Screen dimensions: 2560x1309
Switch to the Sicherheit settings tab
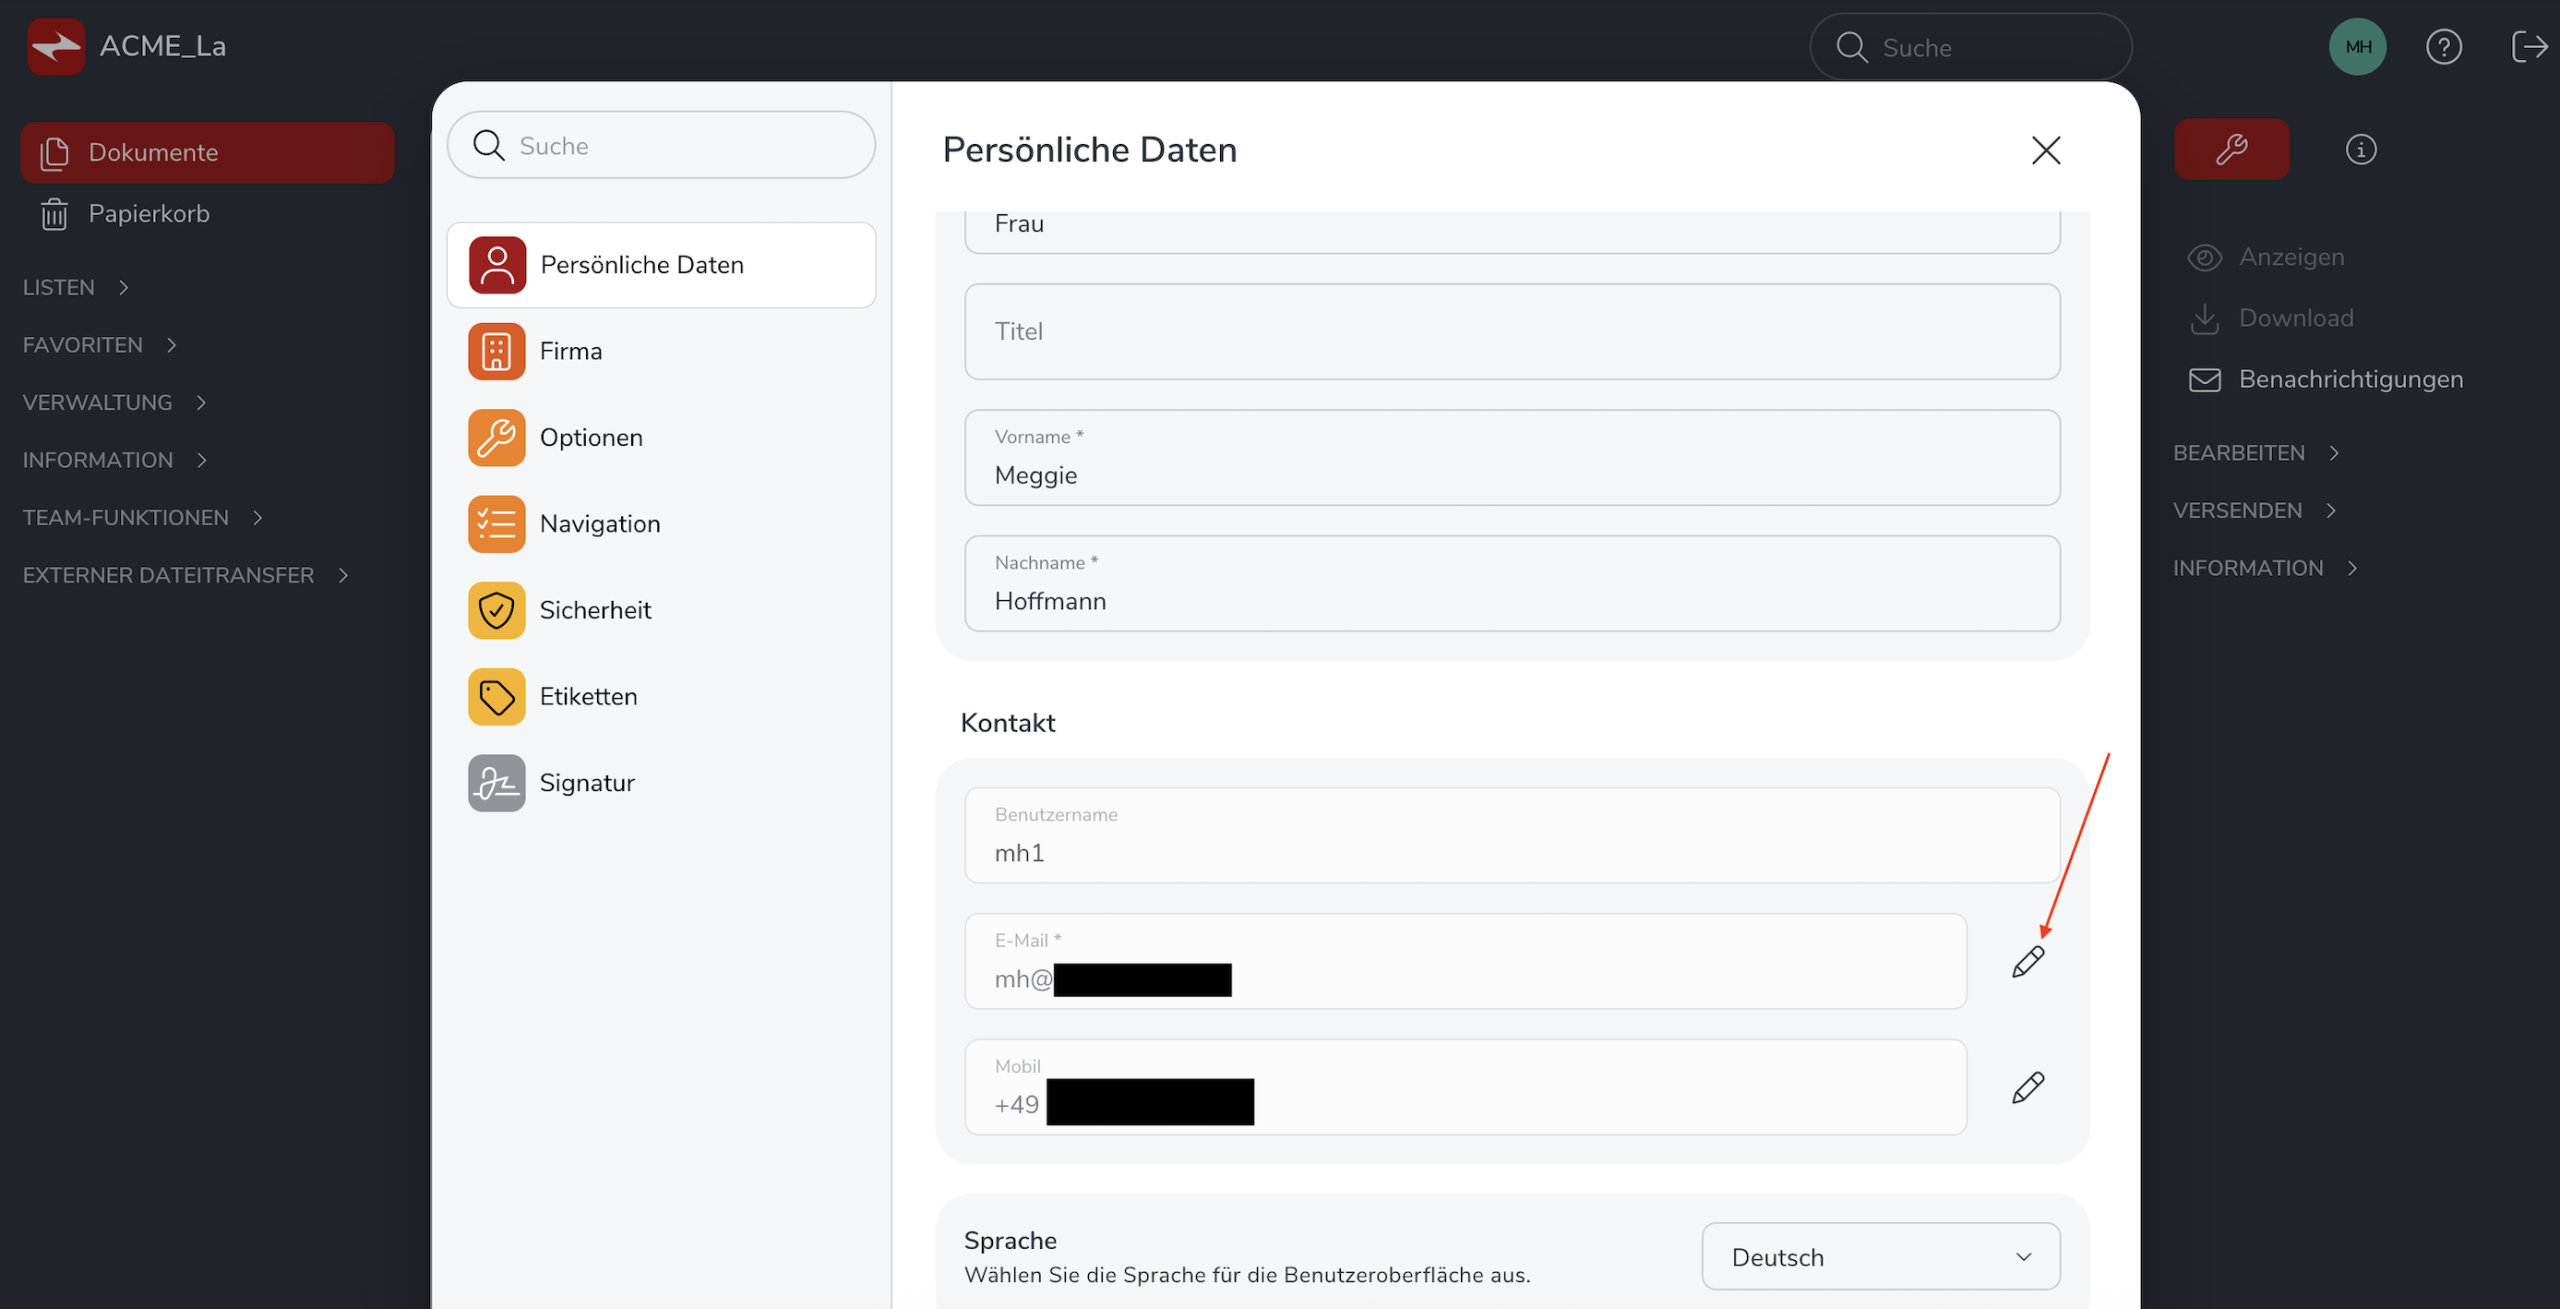(x=594, y=610)
